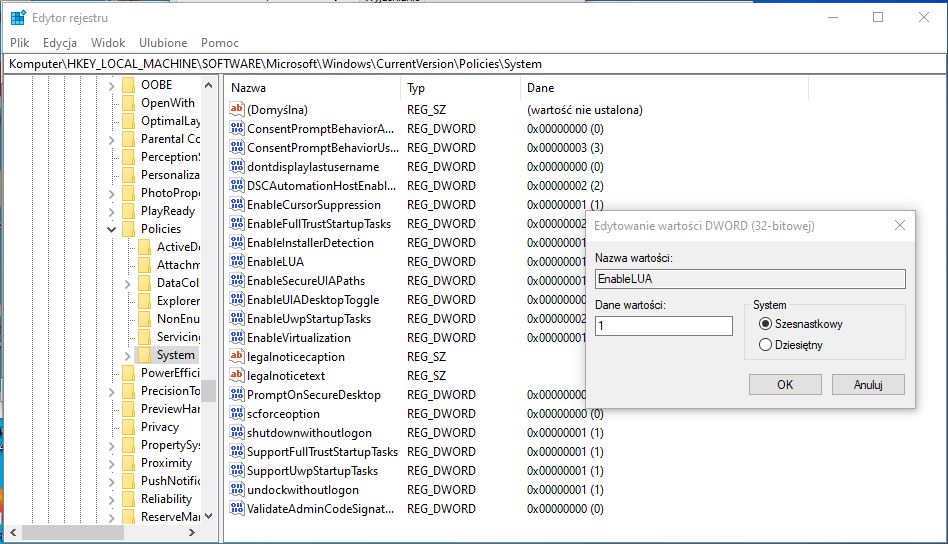The height and width of the screenshot is (544, 948).
Task: Click the tree scroll down arrow
Action: [209, 516]
